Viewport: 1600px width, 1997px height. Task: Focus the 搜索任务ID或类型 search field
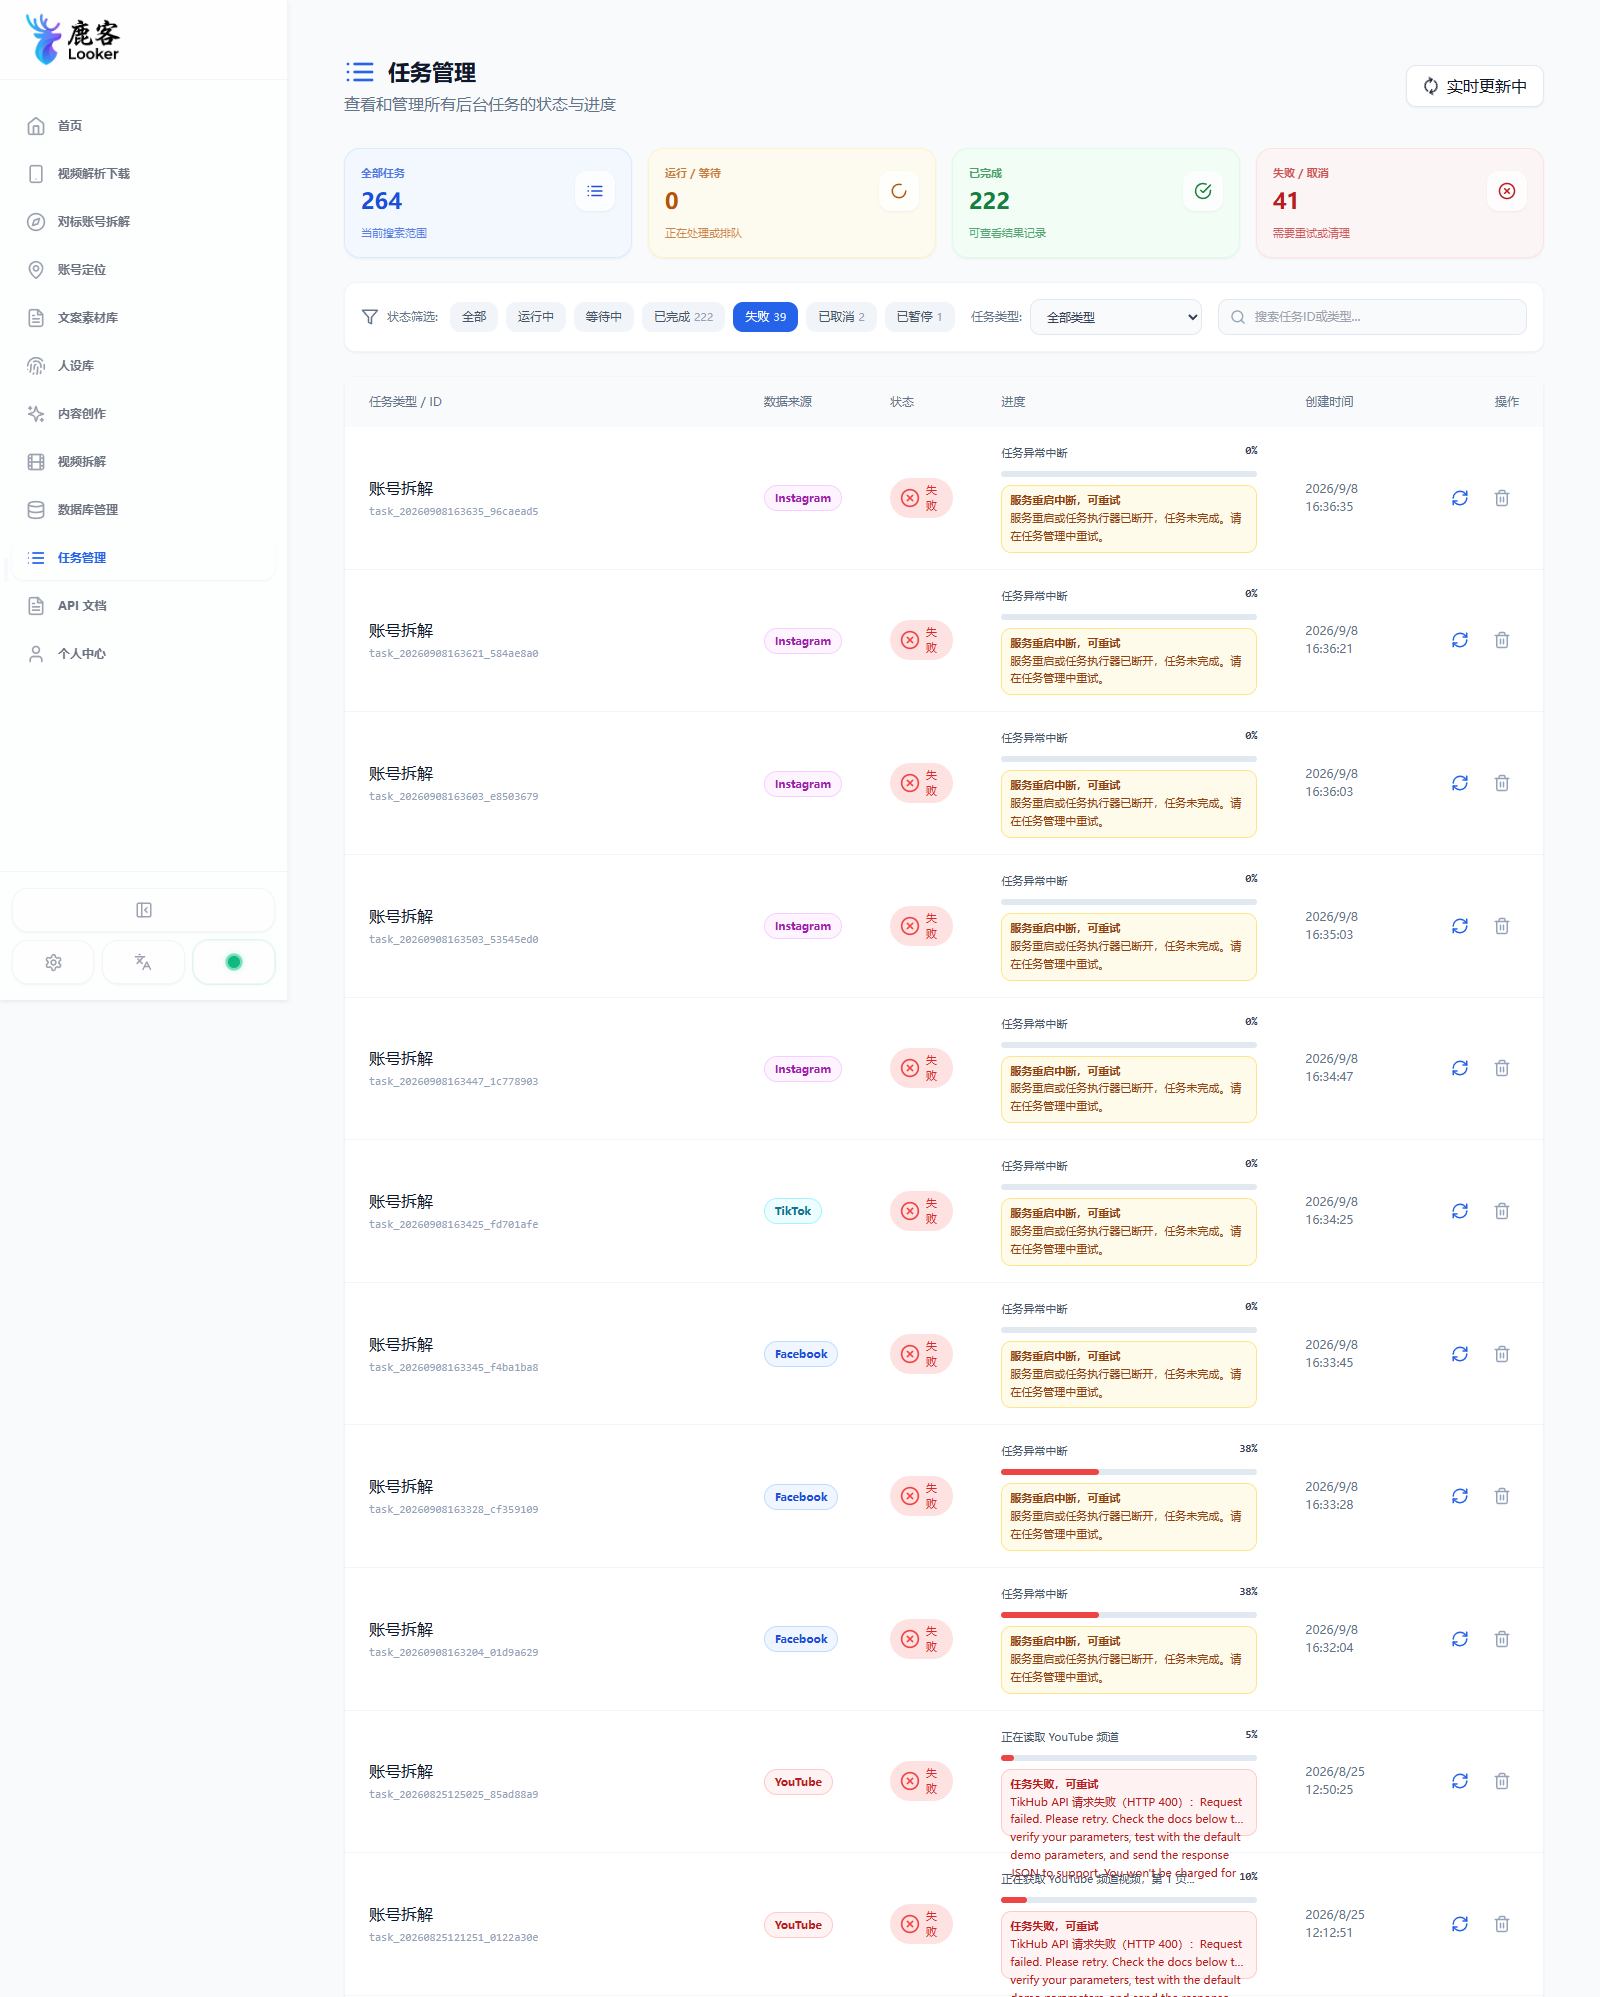click(1372, 317)
